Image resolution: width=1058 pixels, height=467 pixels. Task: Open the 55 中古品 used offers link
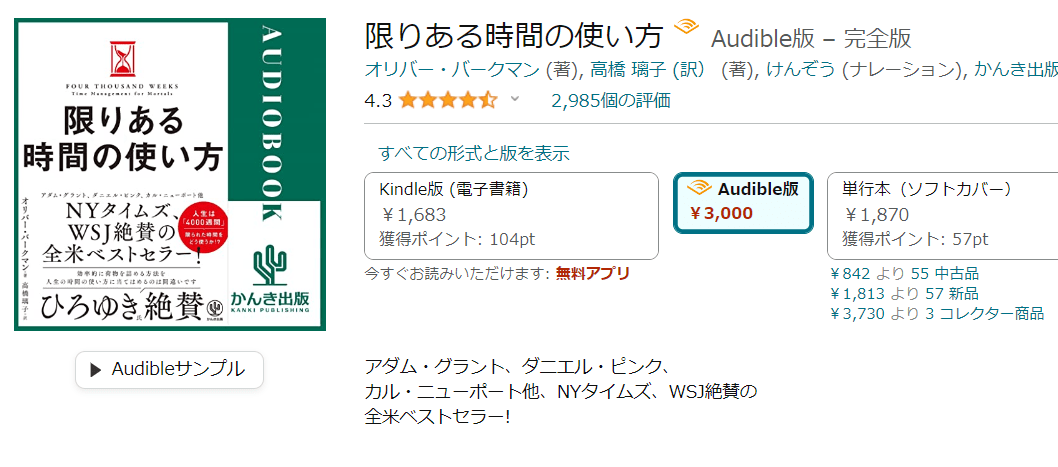click(x=944, y=273)
